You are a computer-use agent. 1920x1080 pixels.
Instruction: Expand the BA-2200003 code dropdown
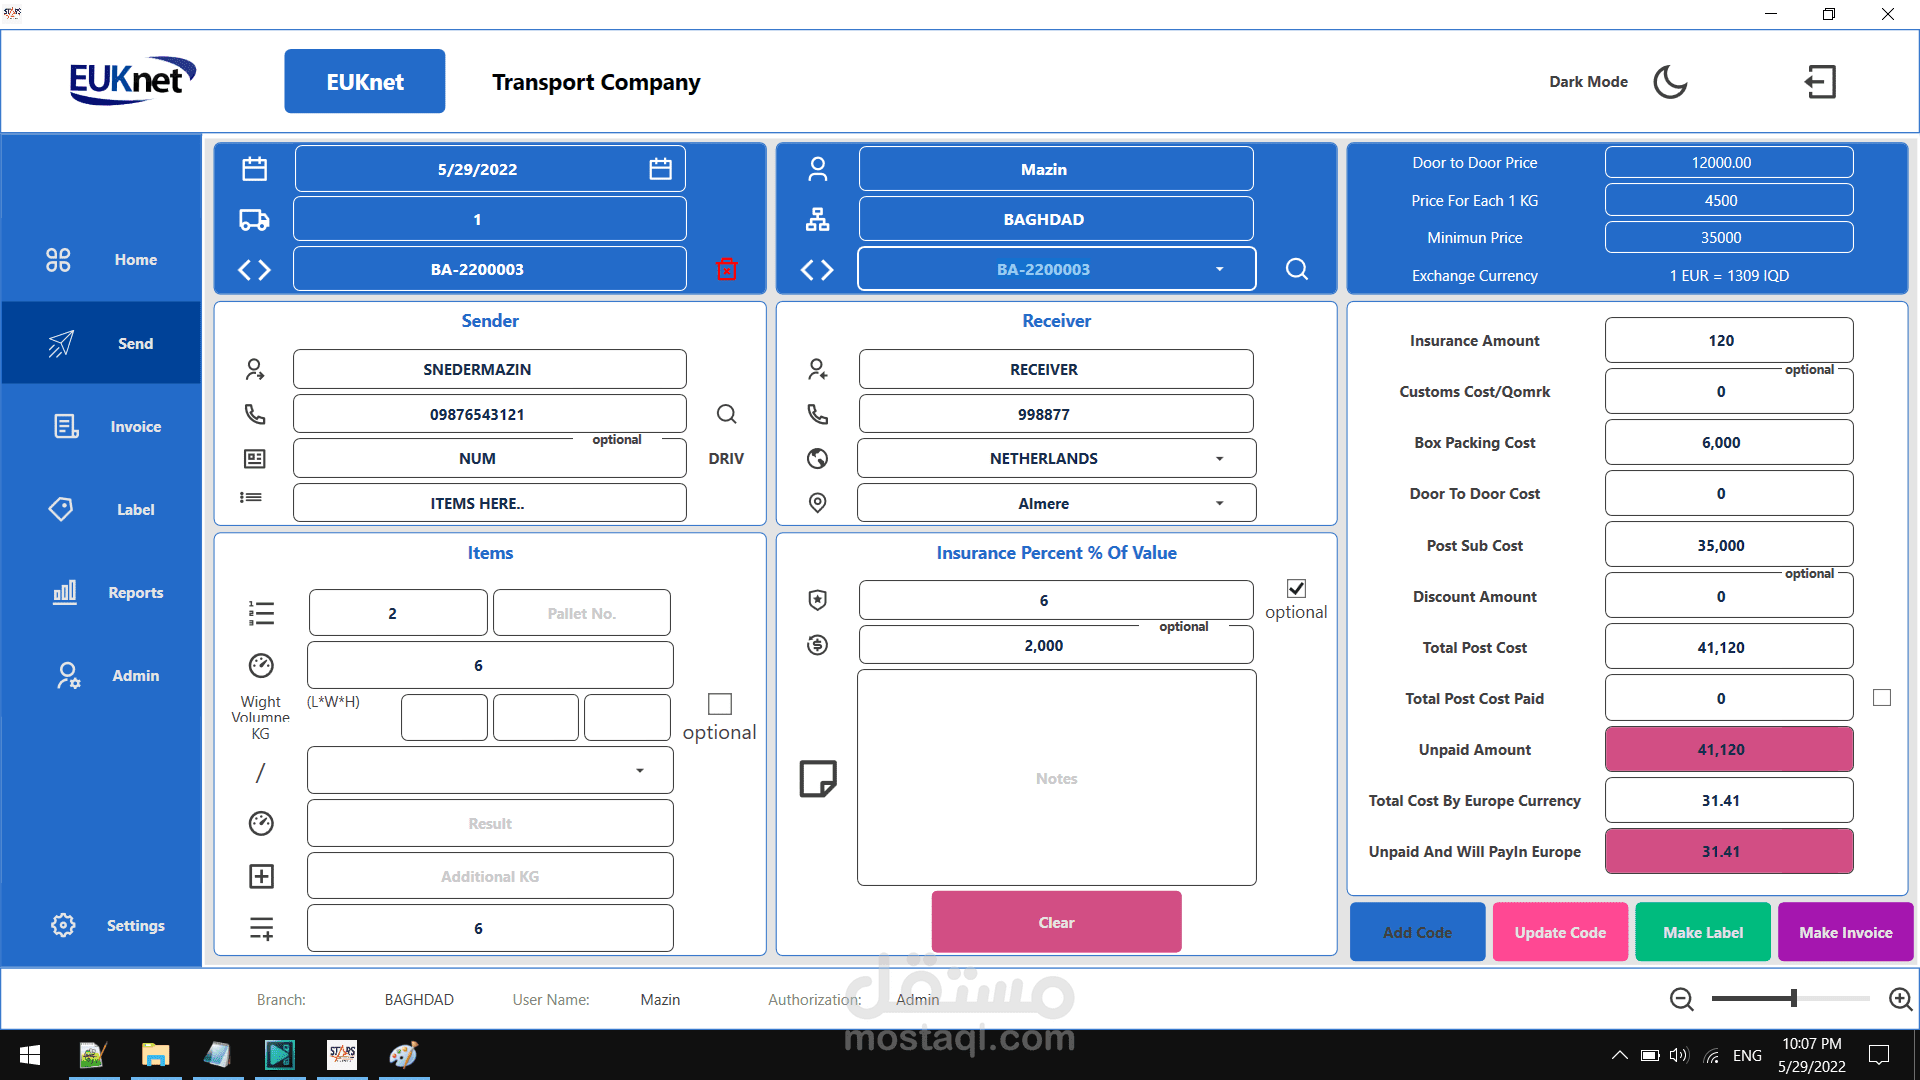coord(1219,269)
